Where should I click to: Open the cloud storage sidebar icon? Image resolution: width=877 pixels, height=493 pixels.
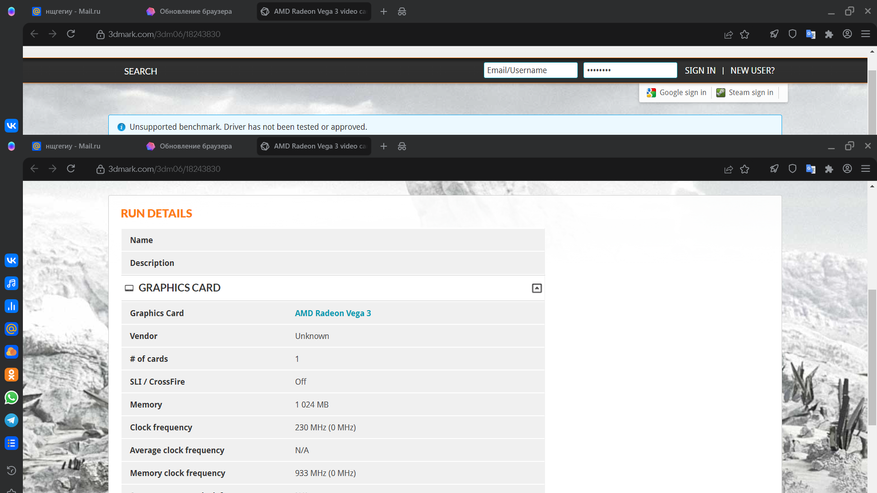coord(11,351)
